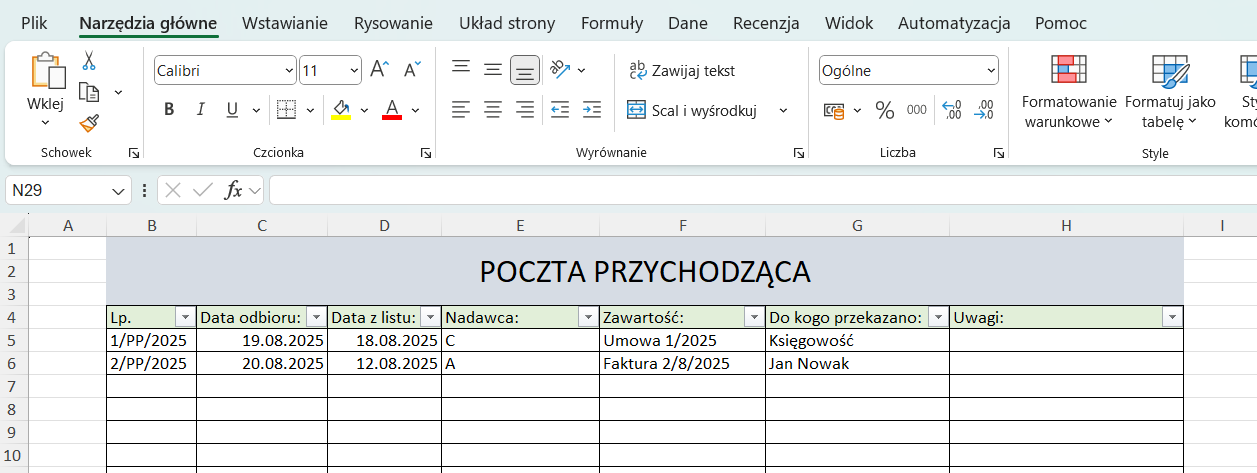Toggle bold formatting
1257x473 pixels.
[169, 110]
